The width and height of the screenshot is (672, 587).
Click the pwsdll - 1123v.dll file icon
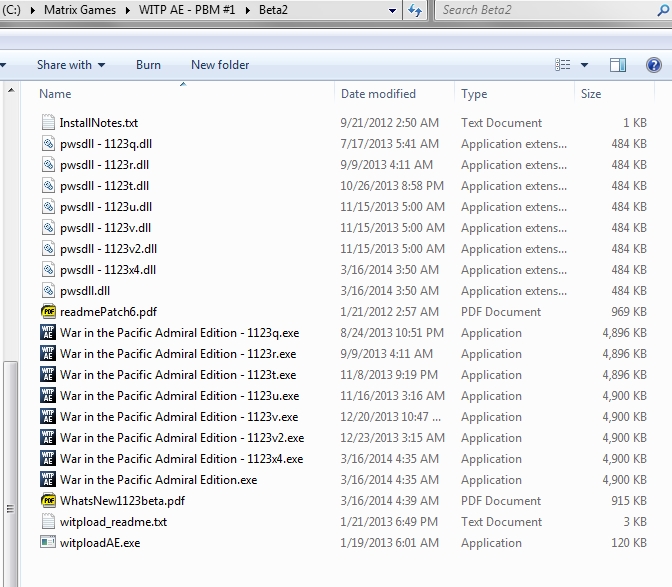pyautogui.click(x=48, y=228)
